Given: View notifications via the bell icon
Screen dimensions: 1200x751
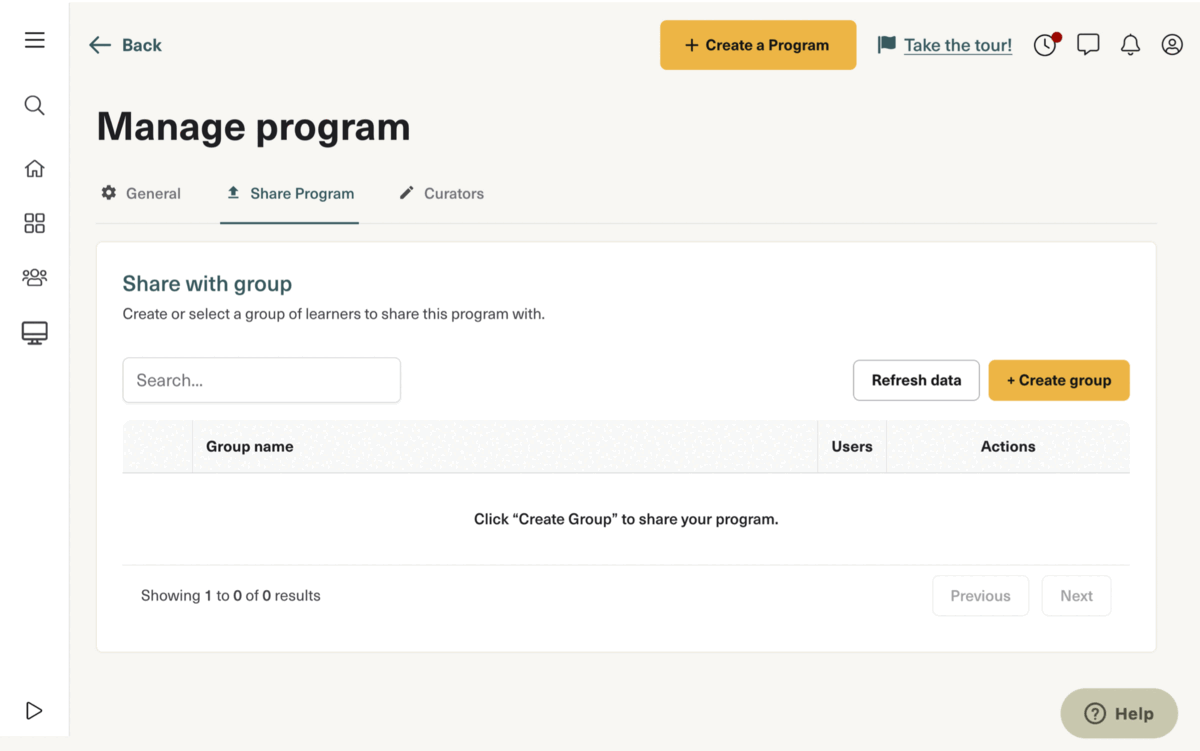Looking at the screenshot, I should (x=1130, y=45).
